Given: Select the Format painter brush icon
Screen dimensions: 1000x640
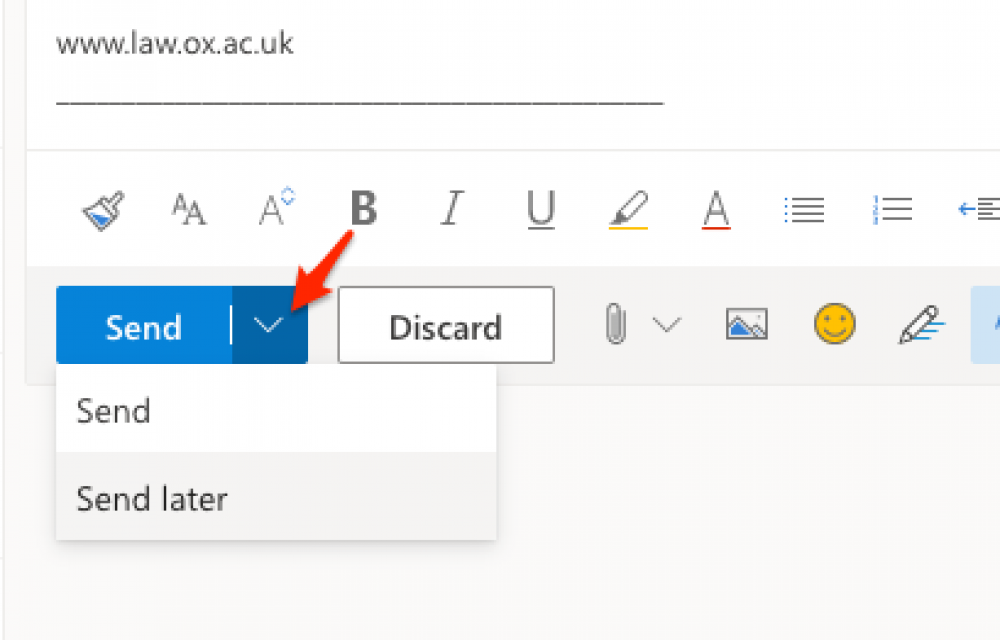Looking at the screenshot, I should click(x=103, y=210).
